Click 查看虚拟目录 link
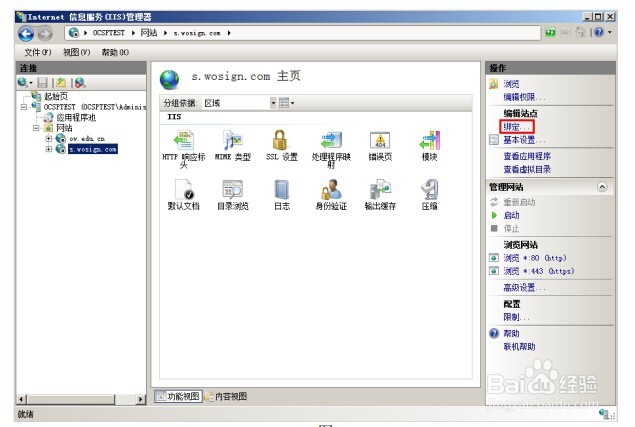The height and width of the screenshot is (427, 635). [527, 169]
